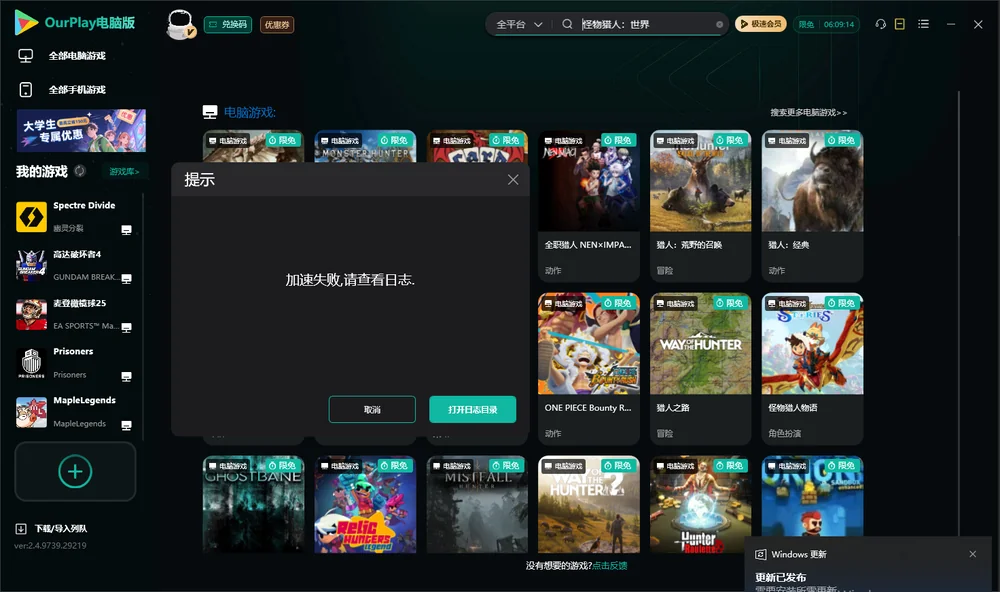Click PC icon on MapleLegends row
The width and height of the screenshot is (1000, 592).
[126, 426]
